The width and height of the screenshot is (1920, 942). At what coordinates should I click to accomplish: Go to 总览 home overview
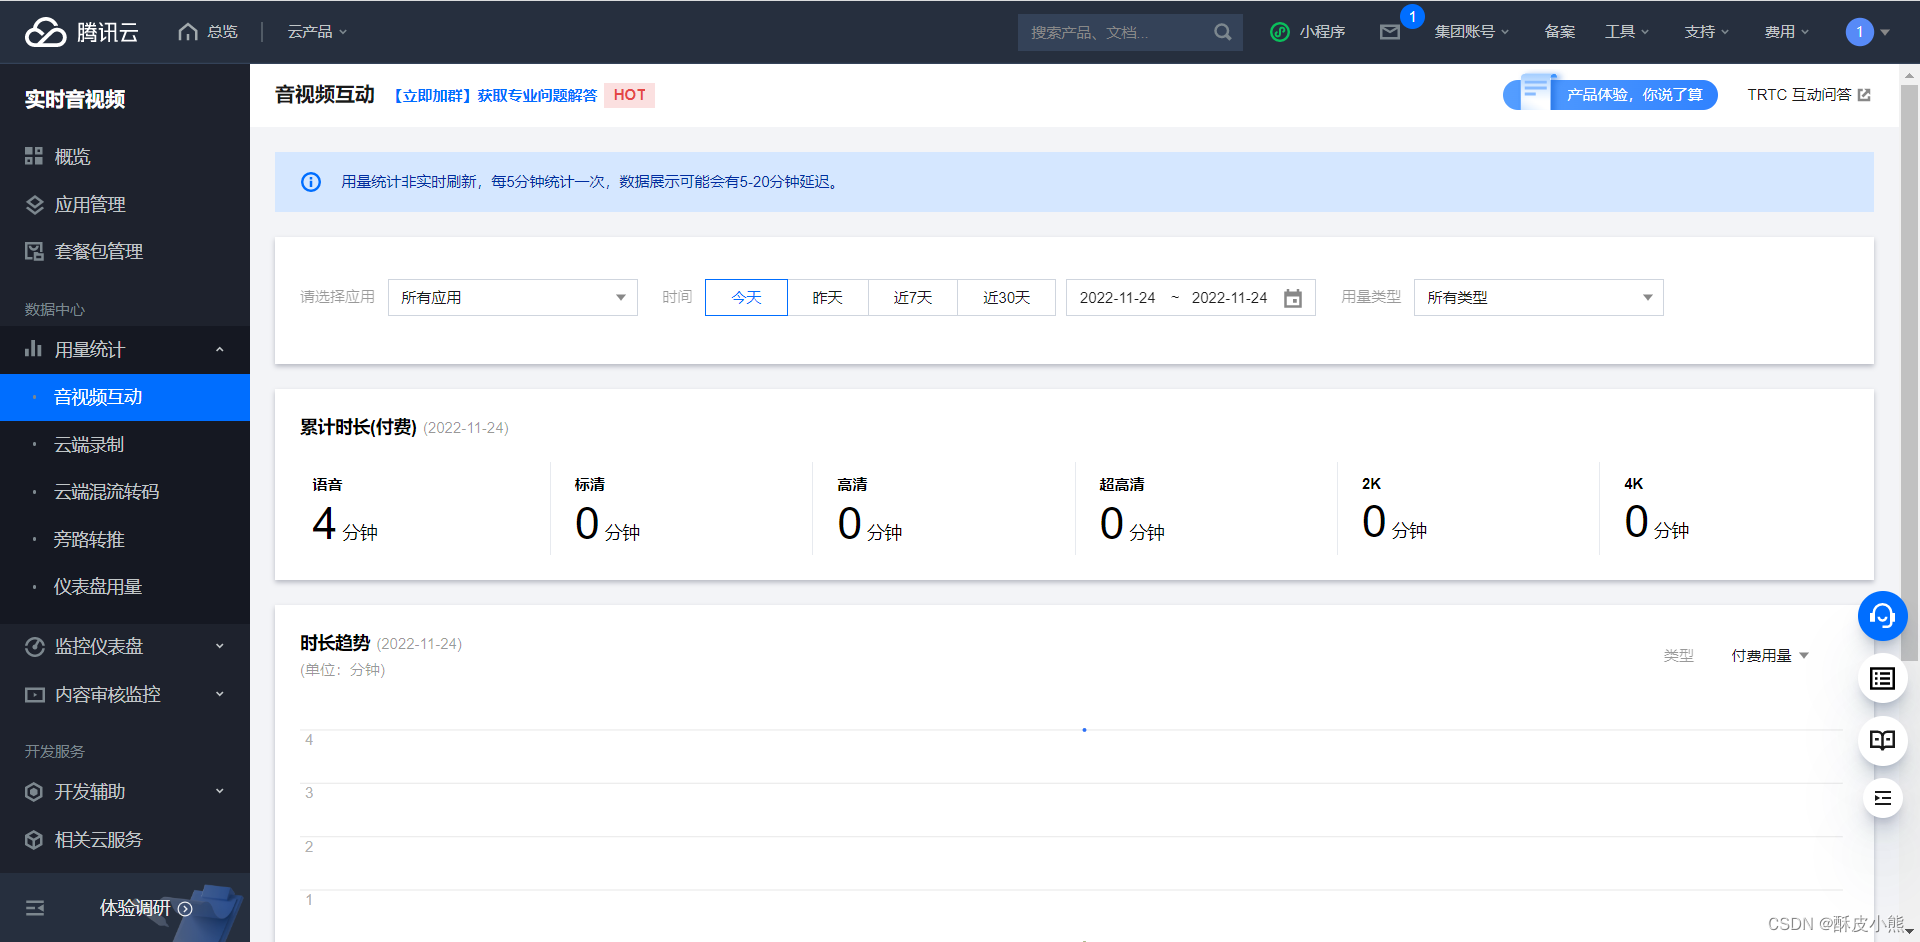pyautogui.click(x=208, y=32)
